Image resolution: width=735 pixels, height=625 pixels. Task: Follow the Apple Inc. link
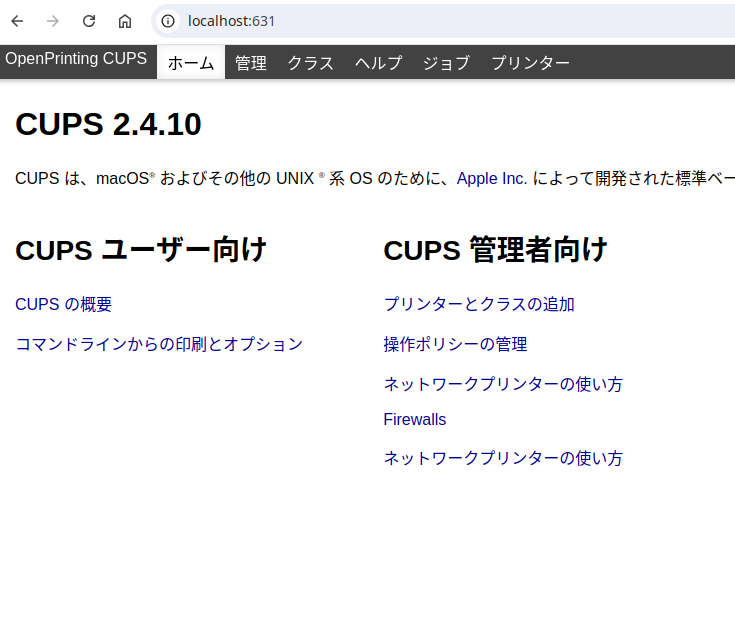(491, 179)
